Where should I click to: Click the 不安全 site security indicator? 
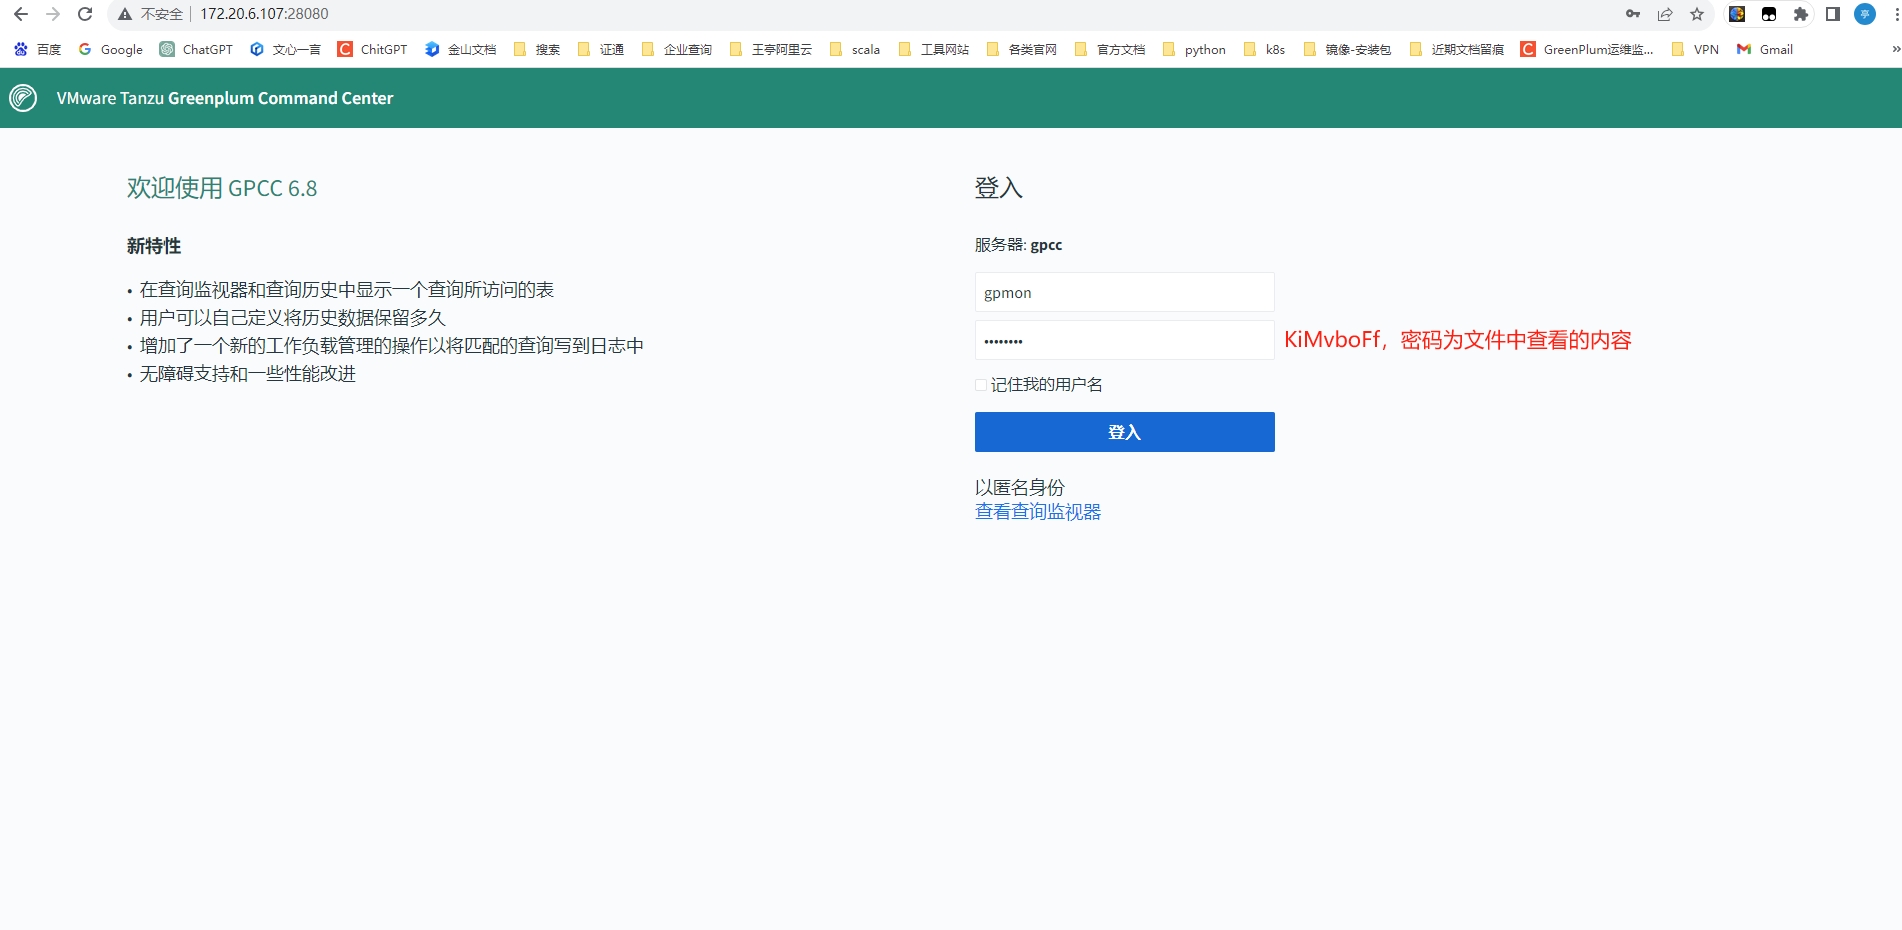[x=150, y=14]
